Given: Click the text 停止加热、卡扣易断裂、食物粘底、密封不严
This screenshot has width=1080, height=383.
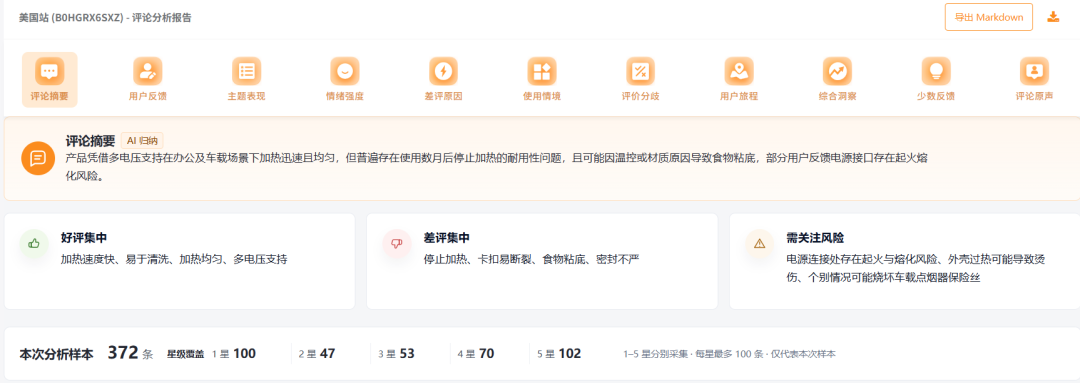Looking at the screenshot, I should point(532,260).
